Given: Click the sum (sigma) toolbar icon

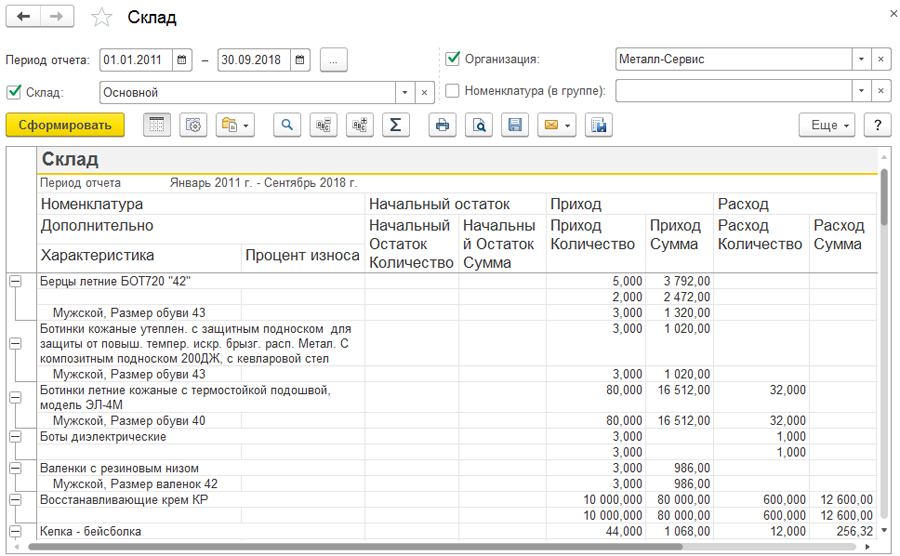Looking at the screenshot, I should pyautogui.click(x=395, y=125).
